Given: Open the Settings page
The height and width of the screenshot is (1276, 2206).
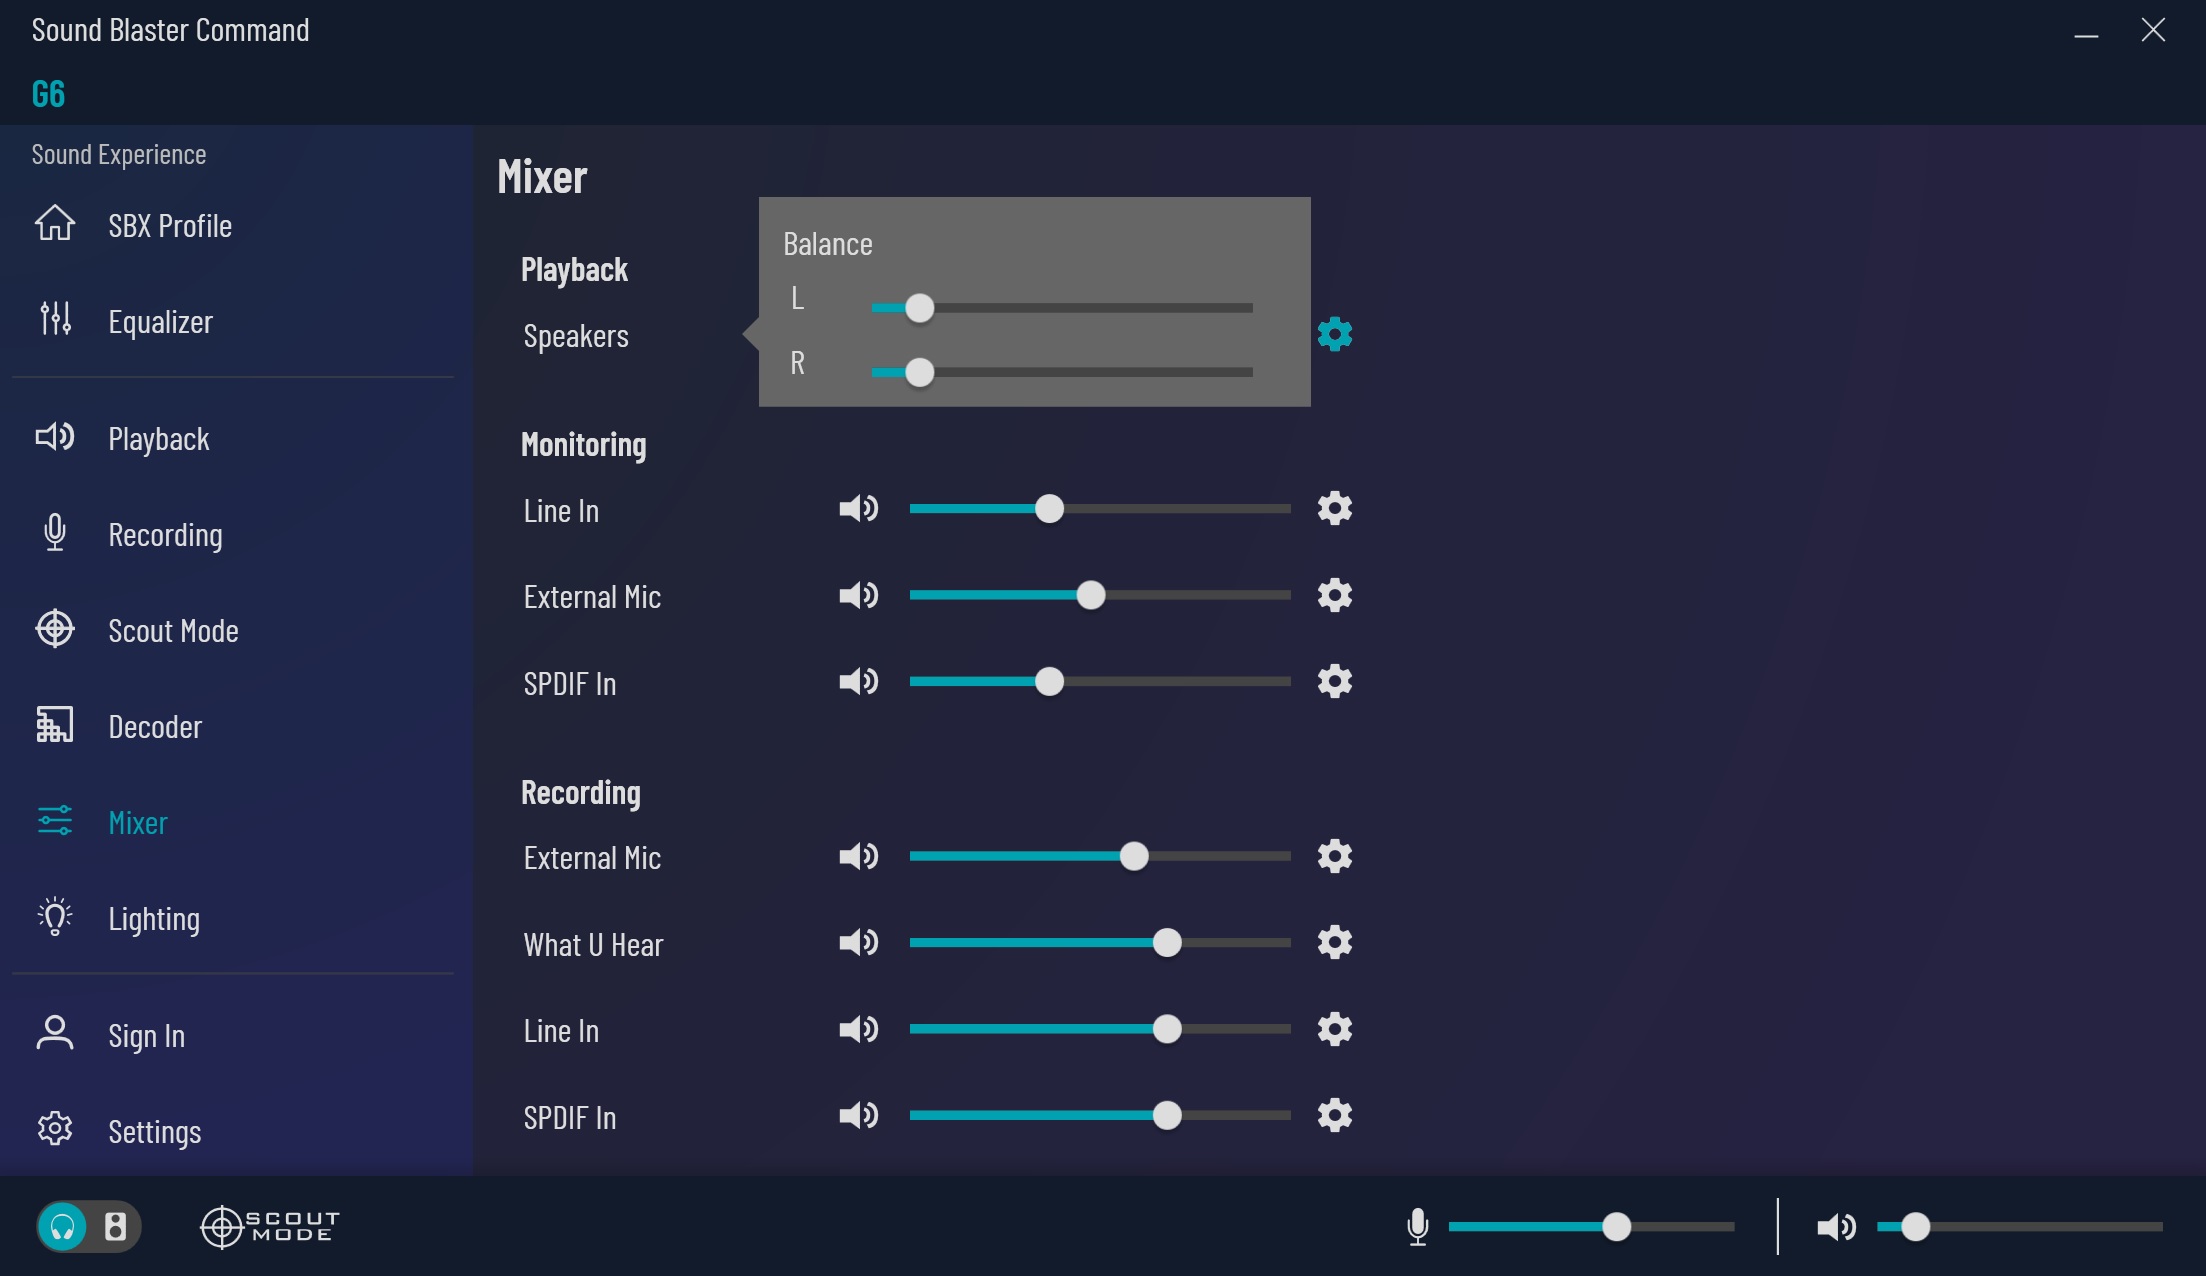Looking at the screenshot, I should pos(154,1132).
